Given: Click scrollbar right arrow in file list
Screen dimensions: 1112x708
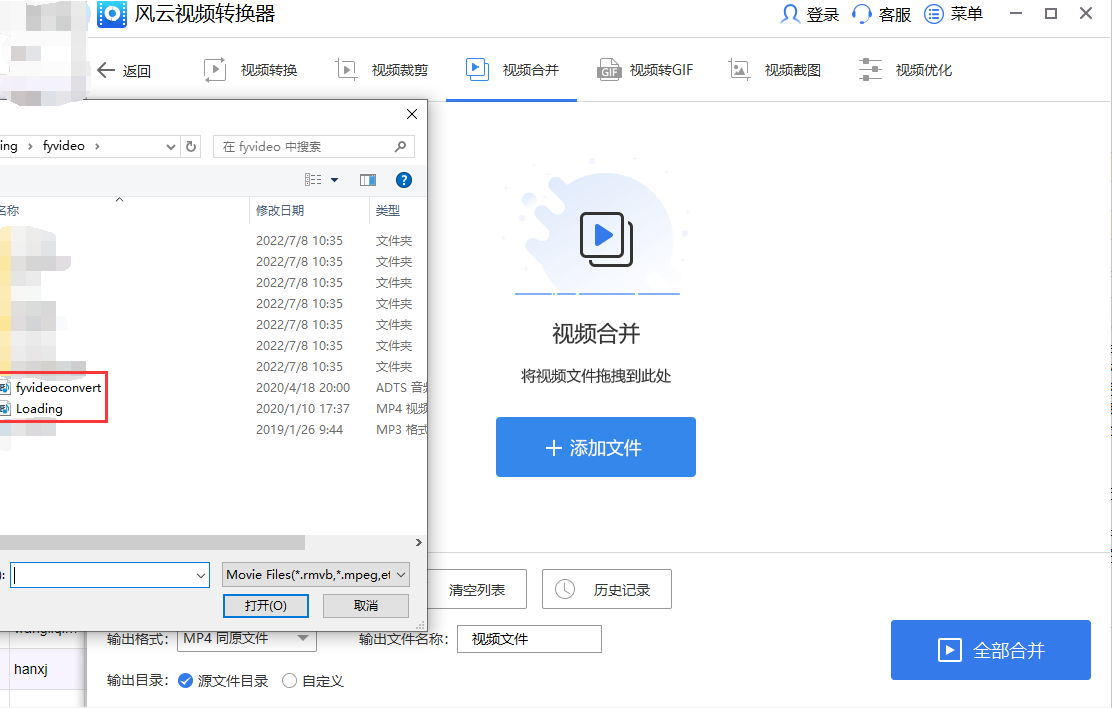Looking at the screenshot, I should (x=418, y=542).
